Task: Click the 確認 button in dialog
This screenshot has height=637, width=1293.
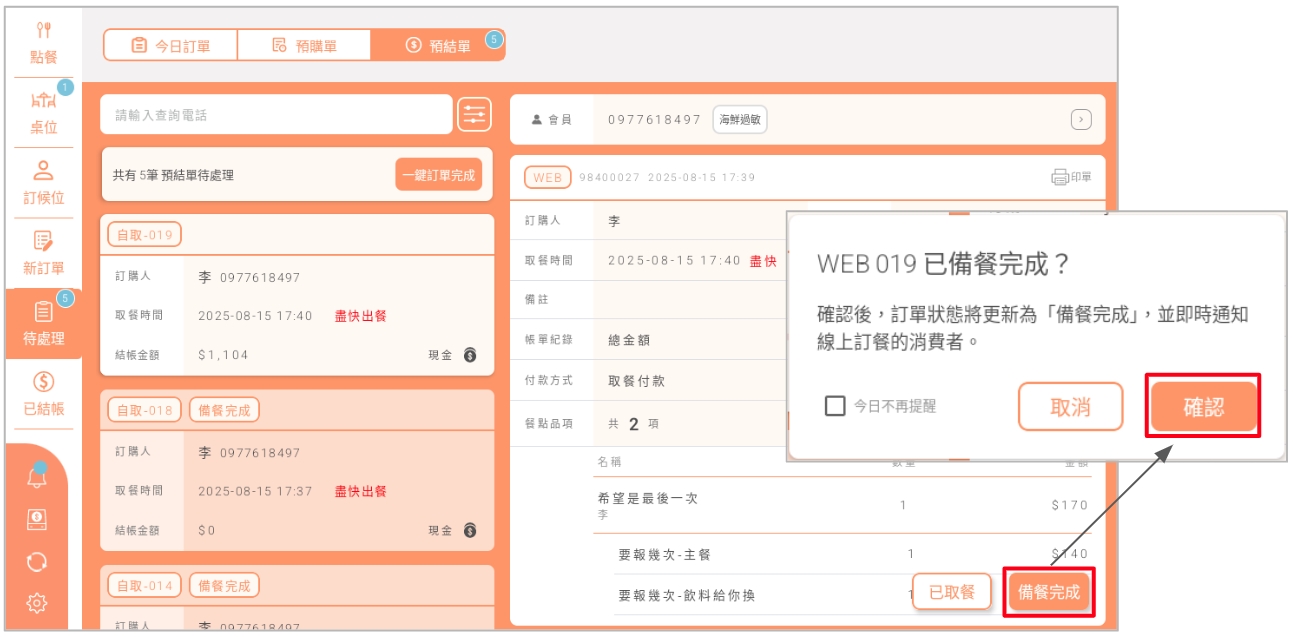Action: [x=1203, y=407]
